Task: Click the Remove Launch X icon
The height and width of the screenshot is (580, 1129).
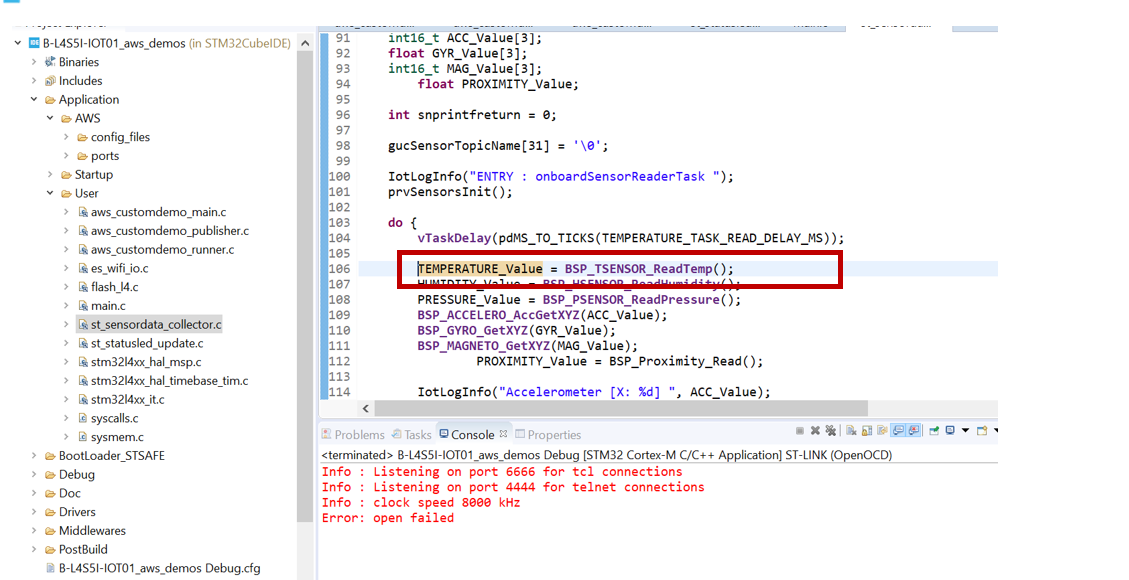Action: coord(815,430)
